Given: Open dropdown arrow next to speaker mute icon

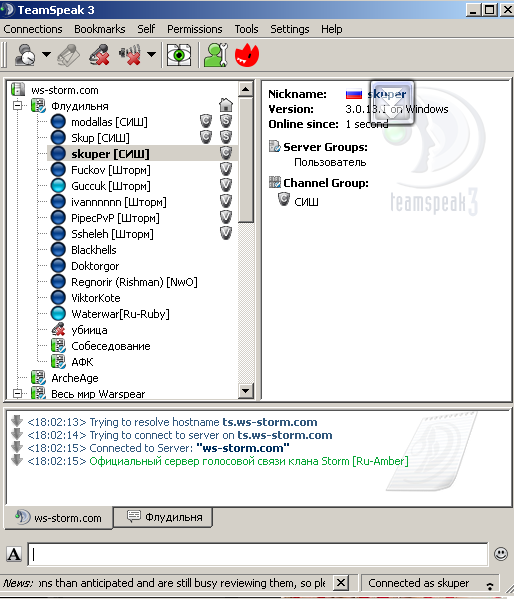Looking at the screenshot, I should pyautogui.click(x=152, y=55).
